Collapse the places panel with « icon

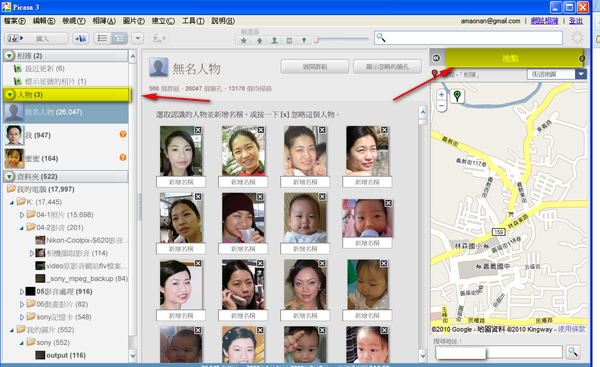point(436,58)
